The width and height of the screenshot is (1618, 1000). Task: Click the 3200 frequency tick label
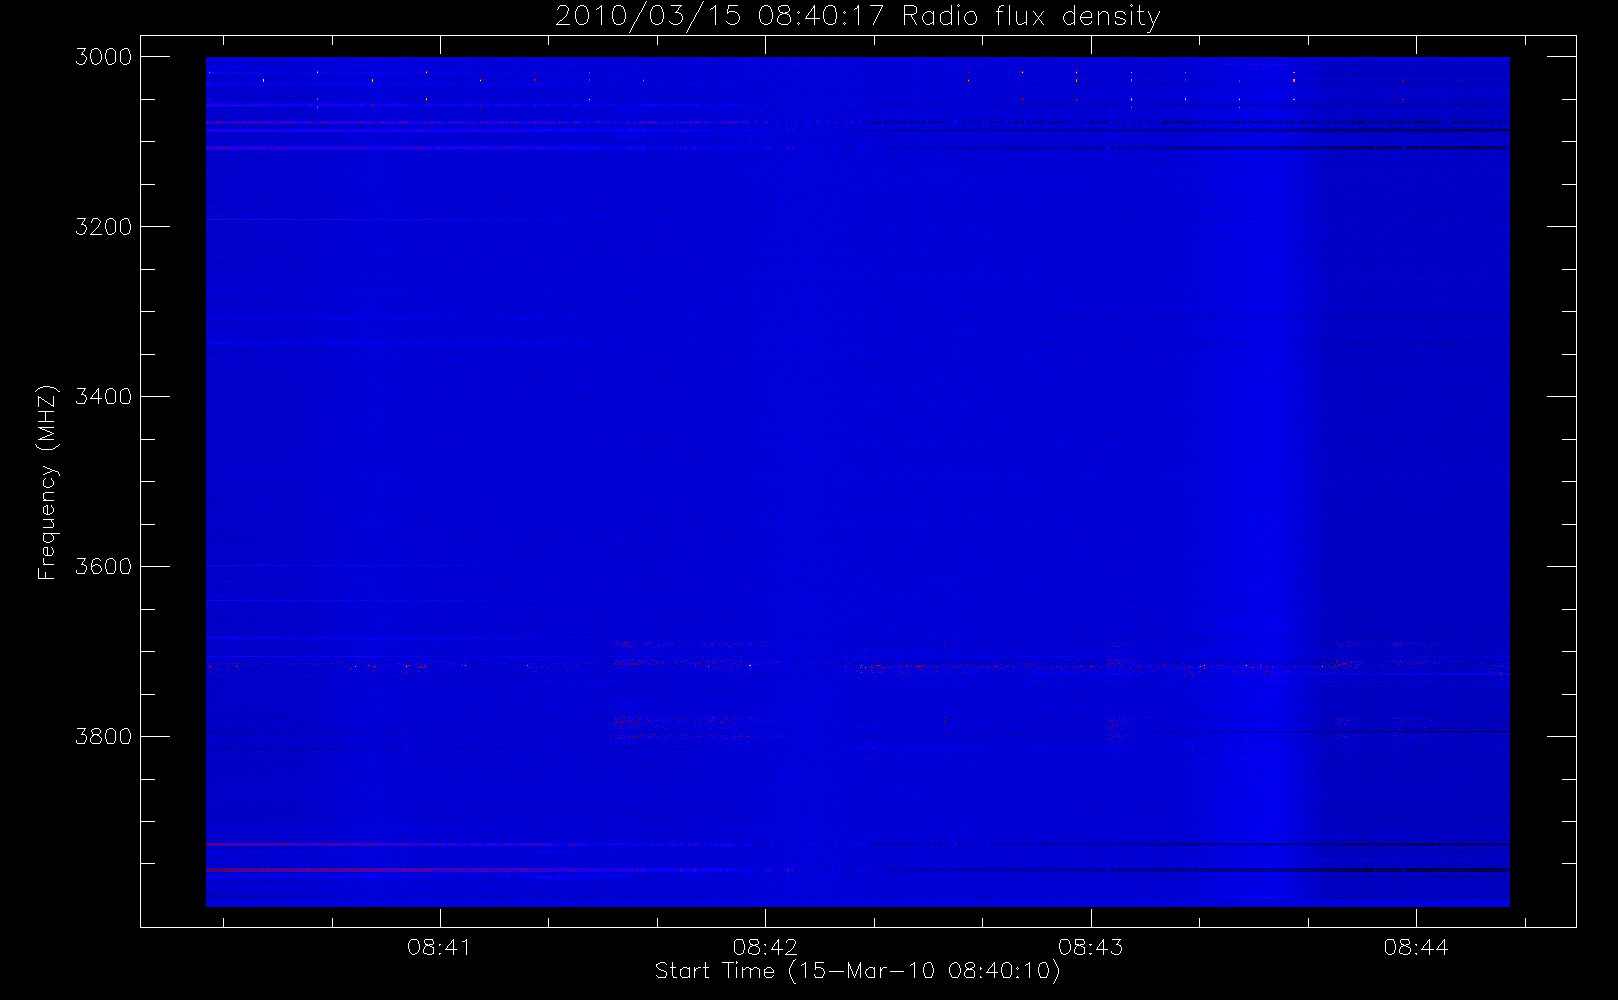coord(103,227)
